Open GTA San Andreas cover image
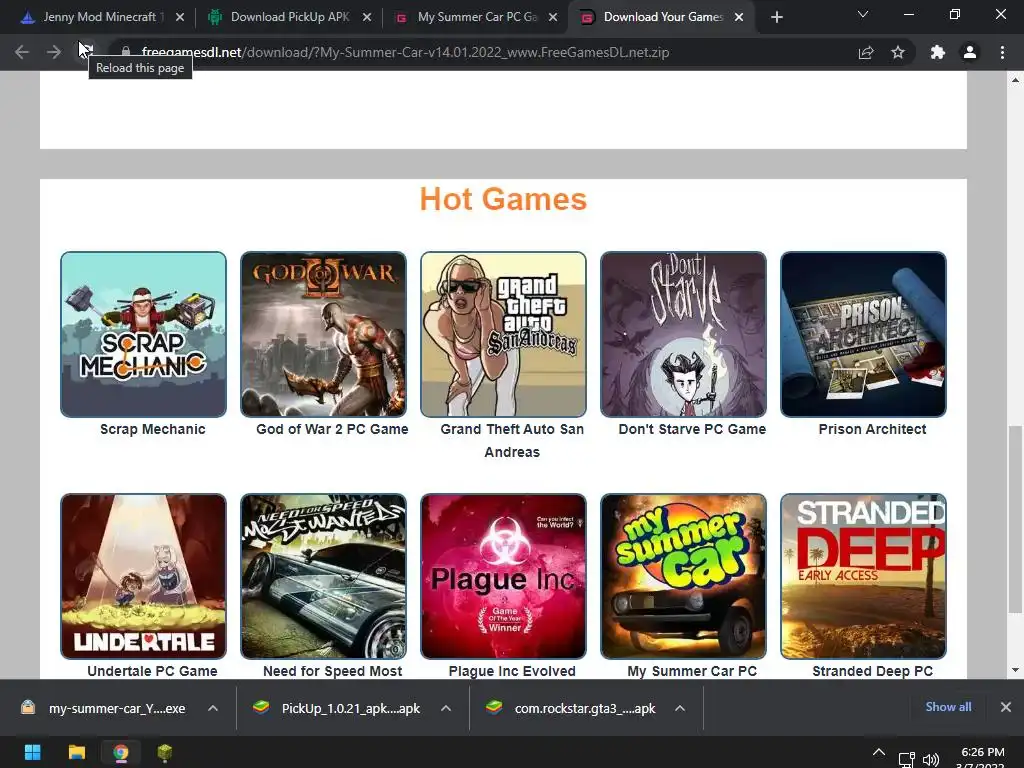Image resolution: width=1024 pixels, height=768 pixels. [504, 334]
